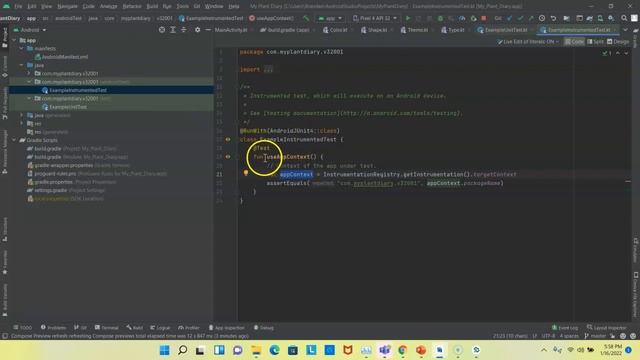
Task: Switch to the Theme.kt tab
Action: pos(415,30)
